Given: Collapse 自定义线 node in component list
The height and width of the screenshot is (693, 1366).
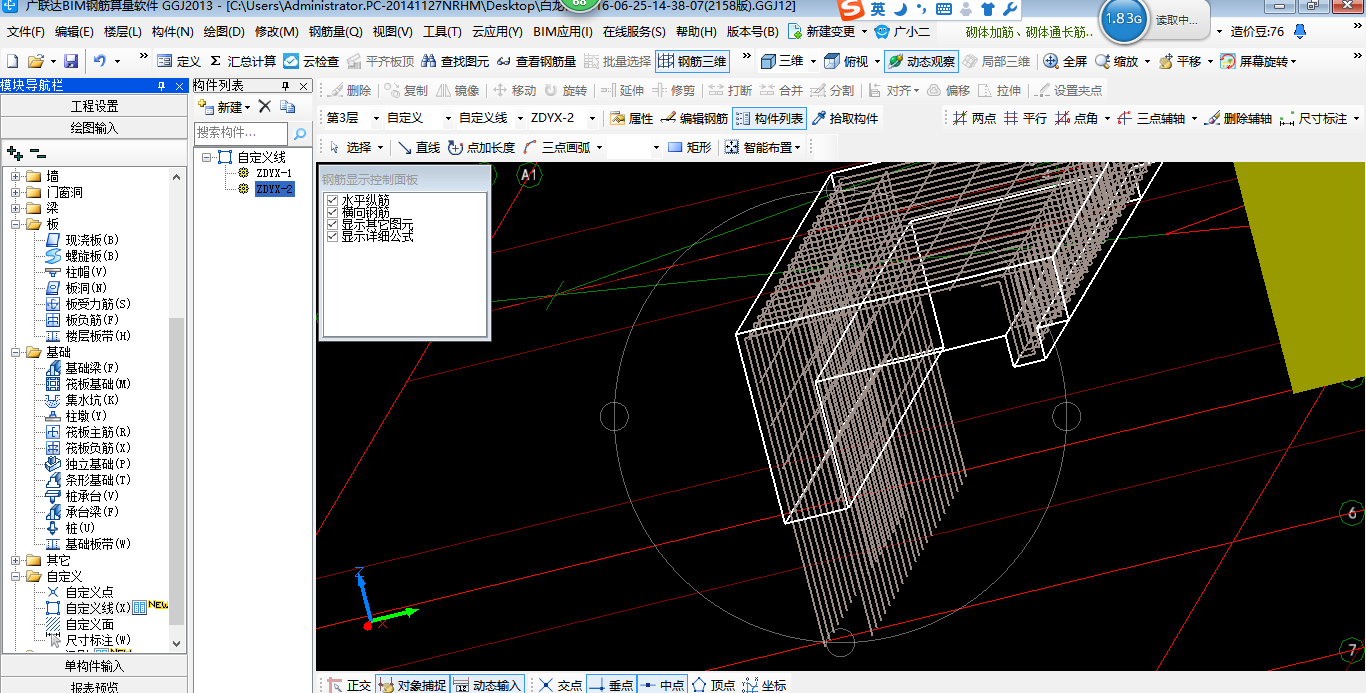Looking at the screenshot, I should tap(207, 157).
